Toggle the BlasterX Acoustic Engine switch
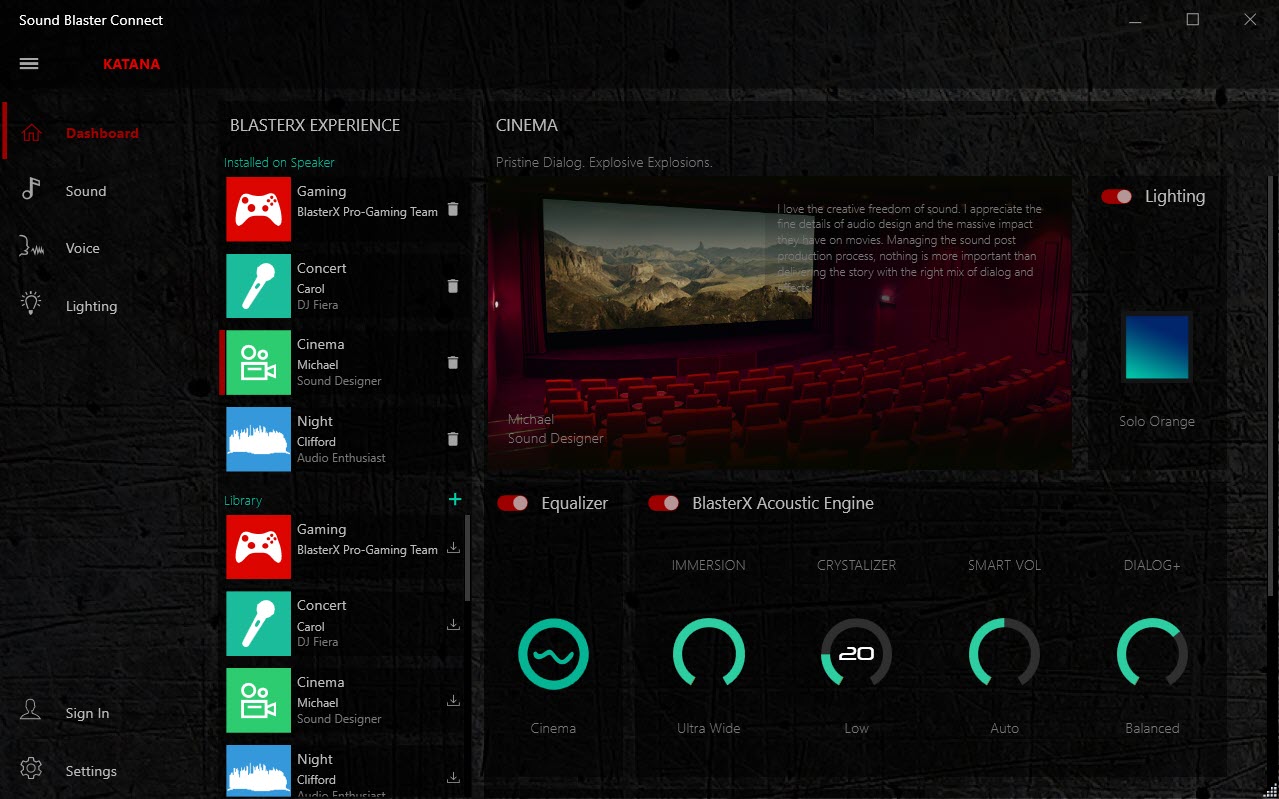Image resolution: width=1279 pixels, height=799 pixels. tap(664, 503)
